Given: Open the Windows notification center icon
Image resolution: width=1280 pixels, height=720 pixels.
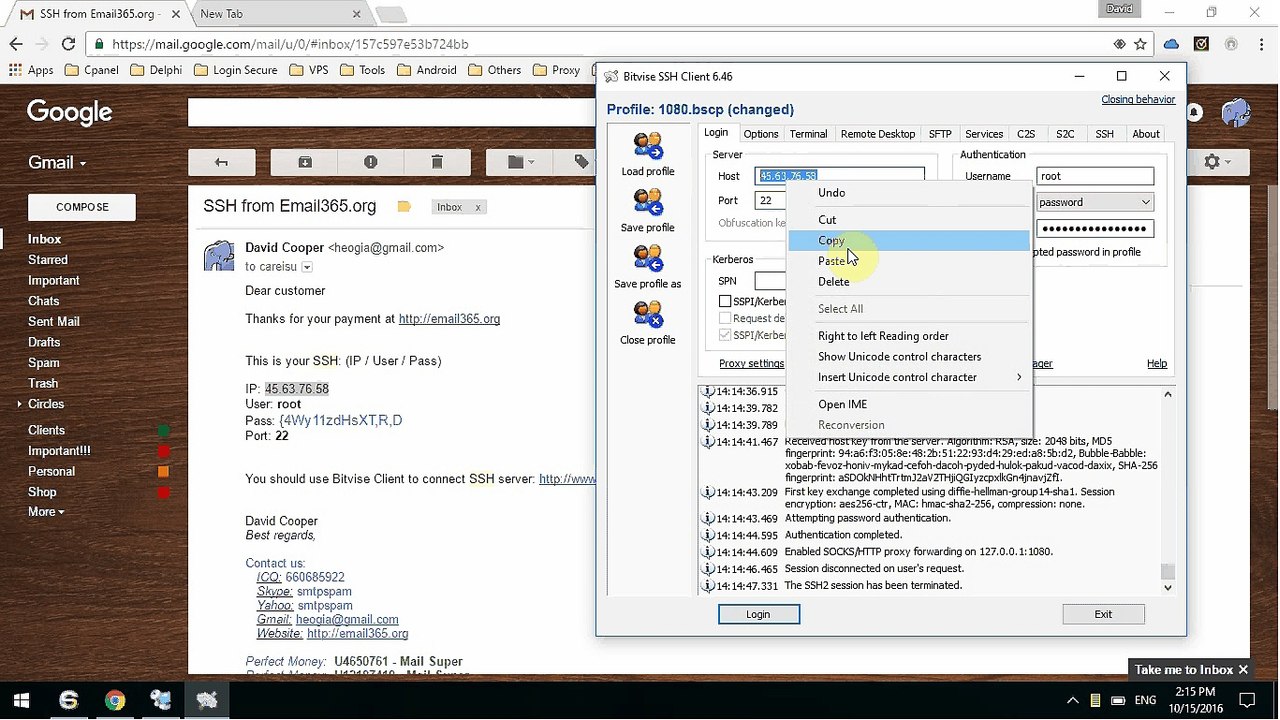Looking at the screenshot, I should (x=1247, y=700).
